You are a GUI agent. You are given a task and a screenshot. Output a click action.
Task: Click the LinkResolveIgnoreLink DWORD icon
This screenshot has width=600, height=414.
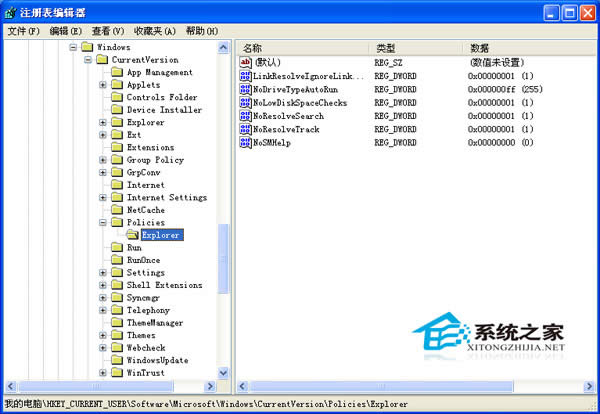coord(245,76)
